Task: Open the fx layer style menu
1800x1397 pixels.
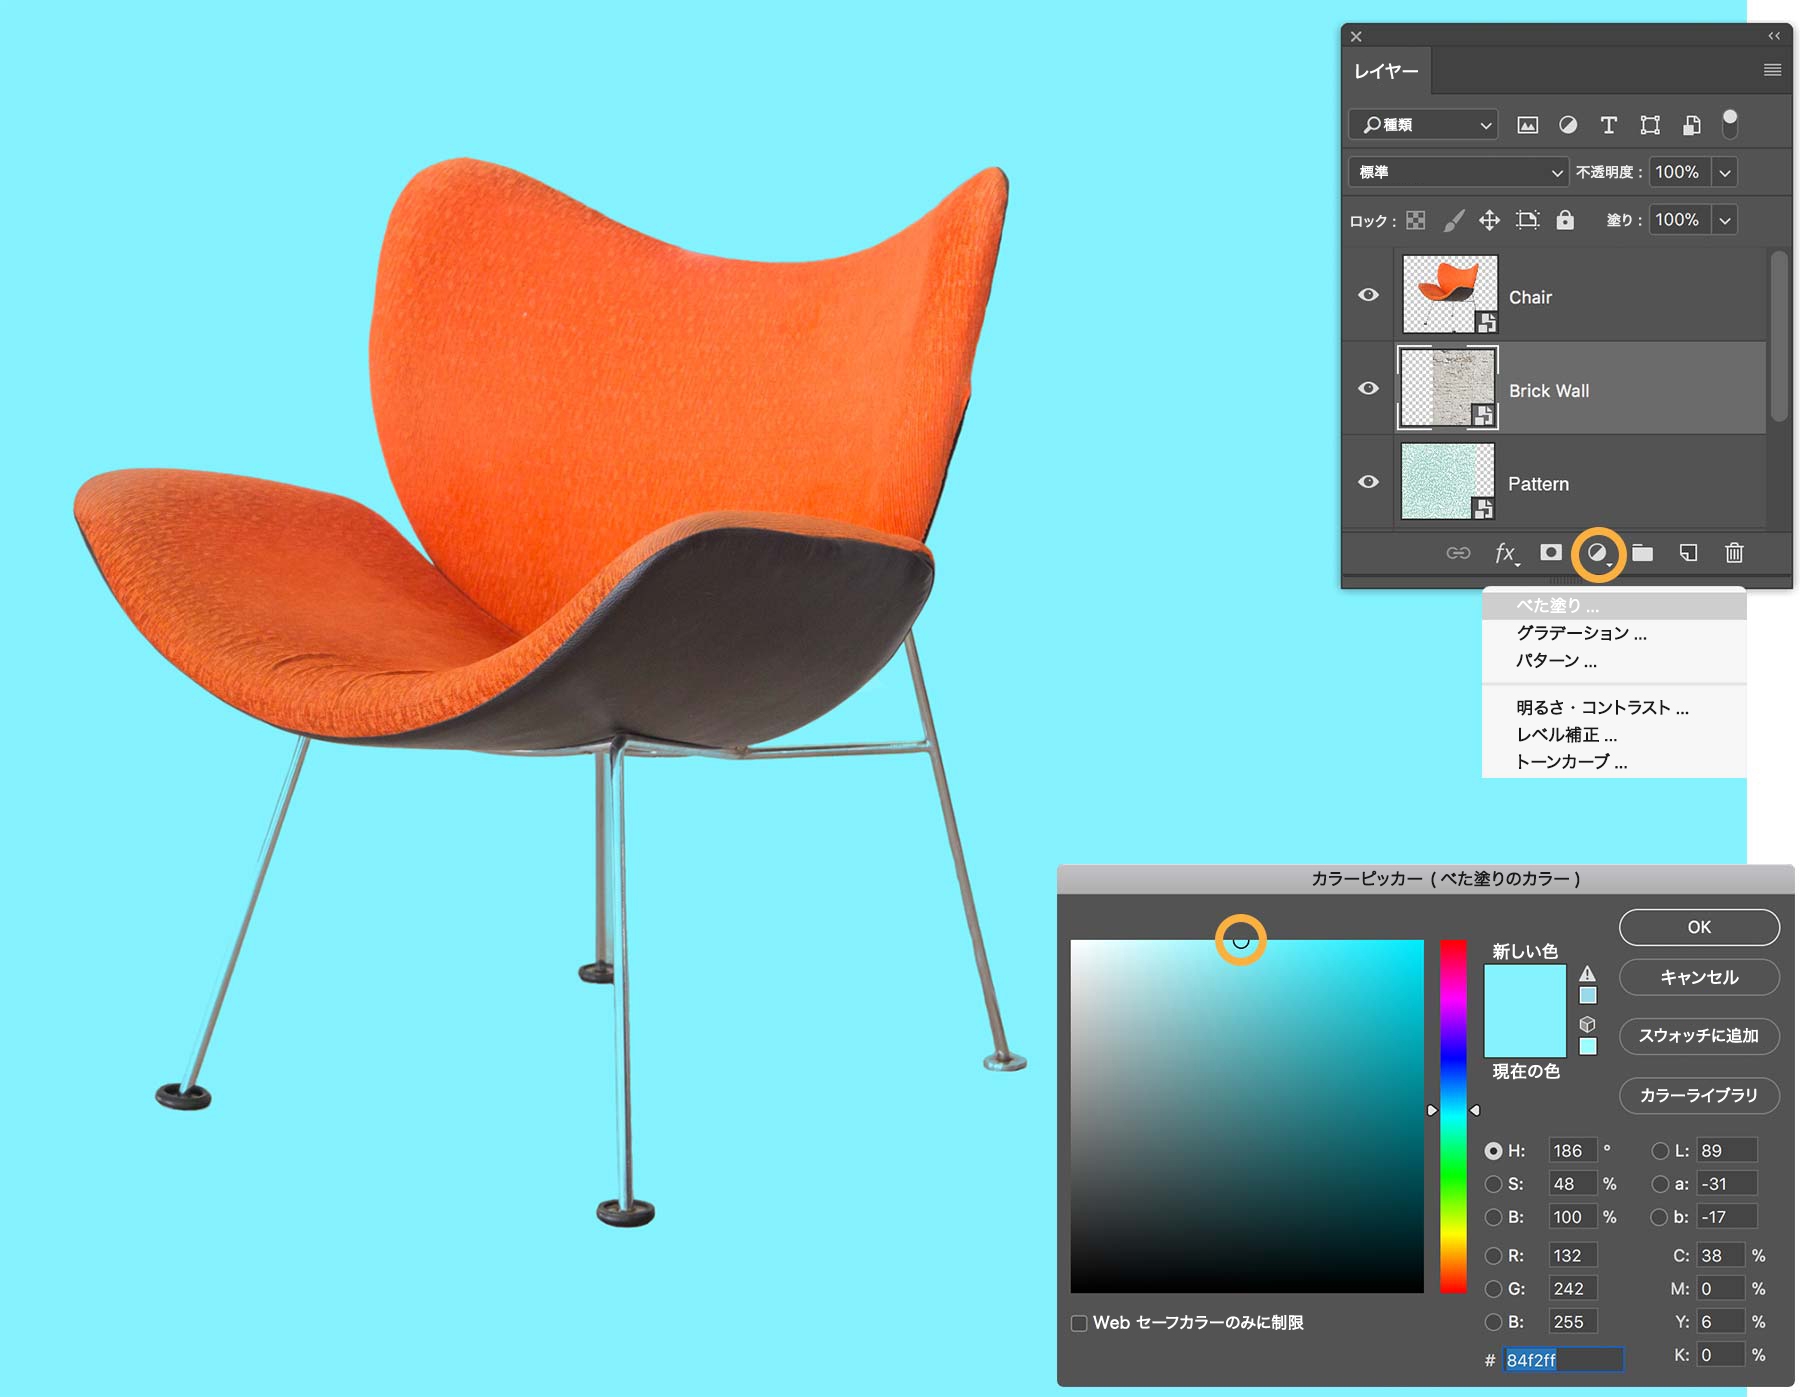Action: (x=1506, y=553)
